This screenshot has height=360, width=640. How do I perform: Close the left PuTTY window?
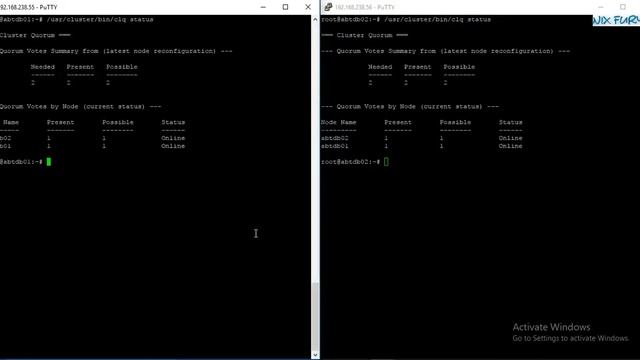point(308,7)
